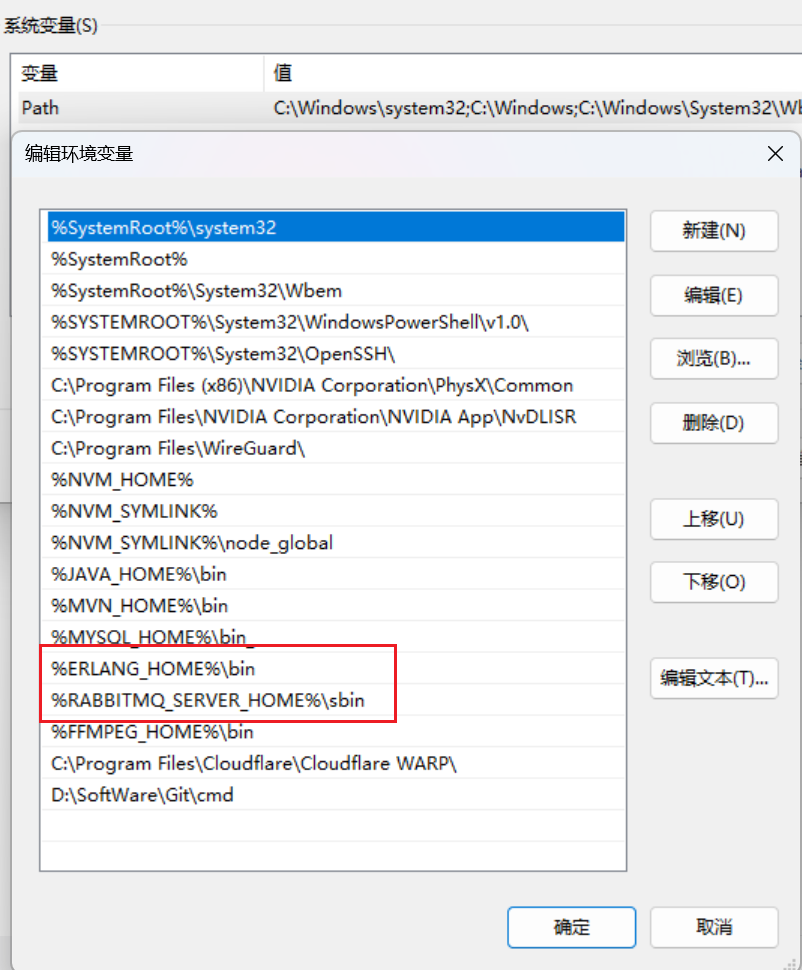Select the %FFMPEG_HOME%\bin entry
Screen dimensions: 802x970
[x=153, y=732]
